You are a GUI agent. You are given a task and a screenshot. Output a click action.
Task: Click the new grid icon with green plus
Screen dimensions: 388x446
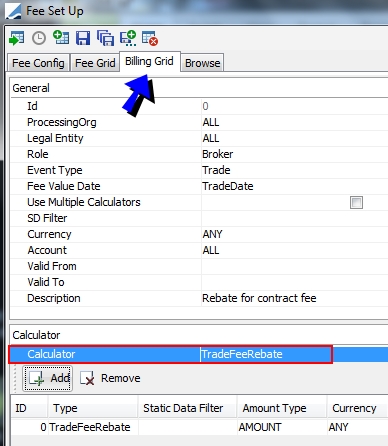pos(61,38)
